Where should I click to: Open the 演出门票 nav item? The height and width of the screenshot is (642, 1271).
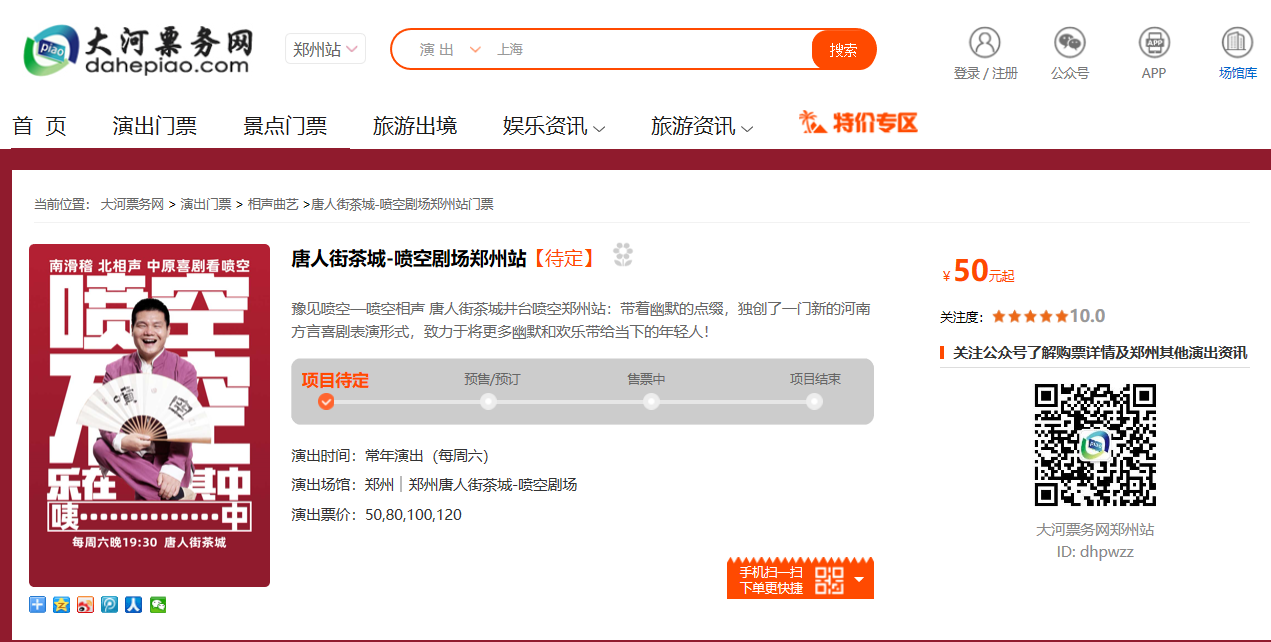pyautogui.click(x=155, y=126)
